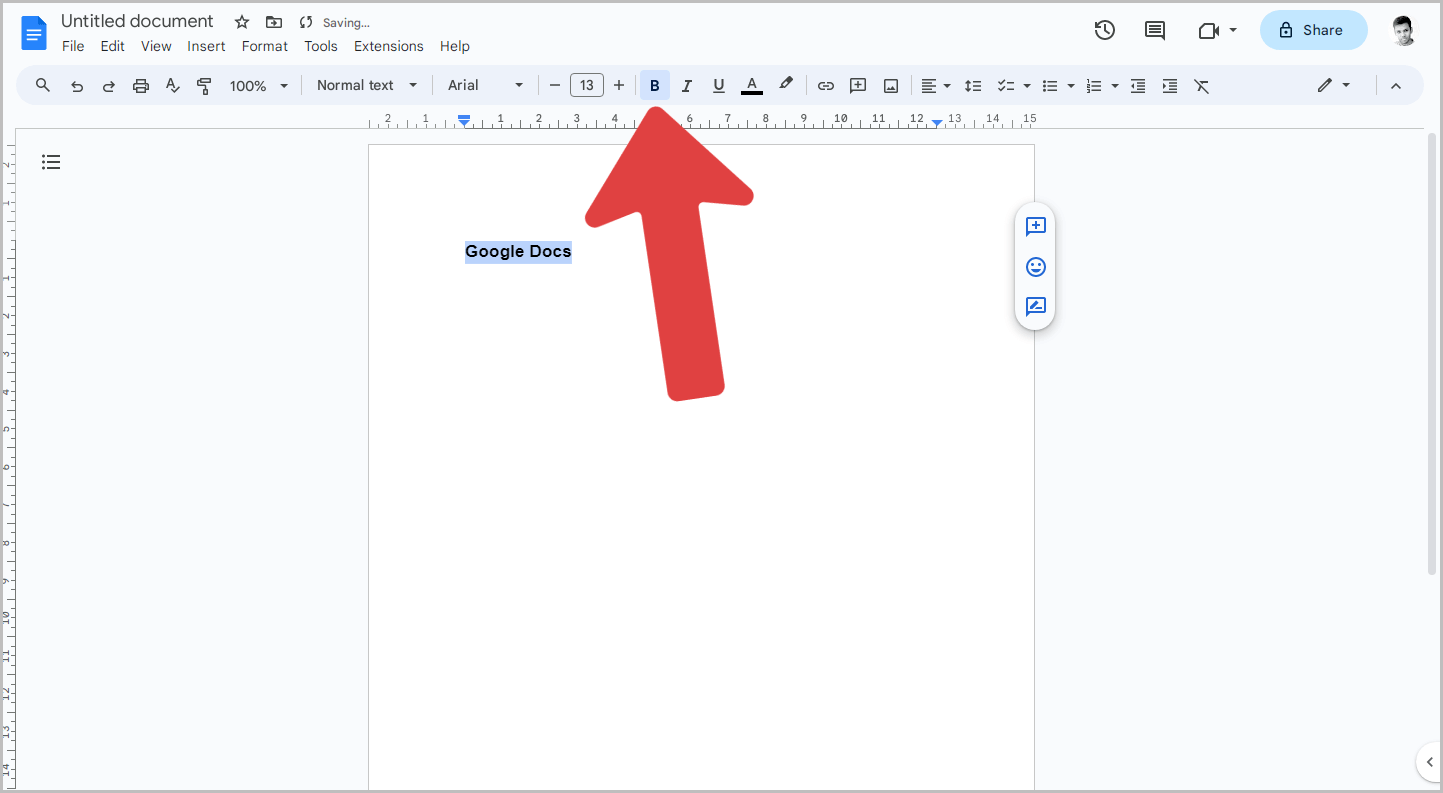Open the Google Docs home icon
The width and height of the screenshot is (1443, 793).
[34, 33]
